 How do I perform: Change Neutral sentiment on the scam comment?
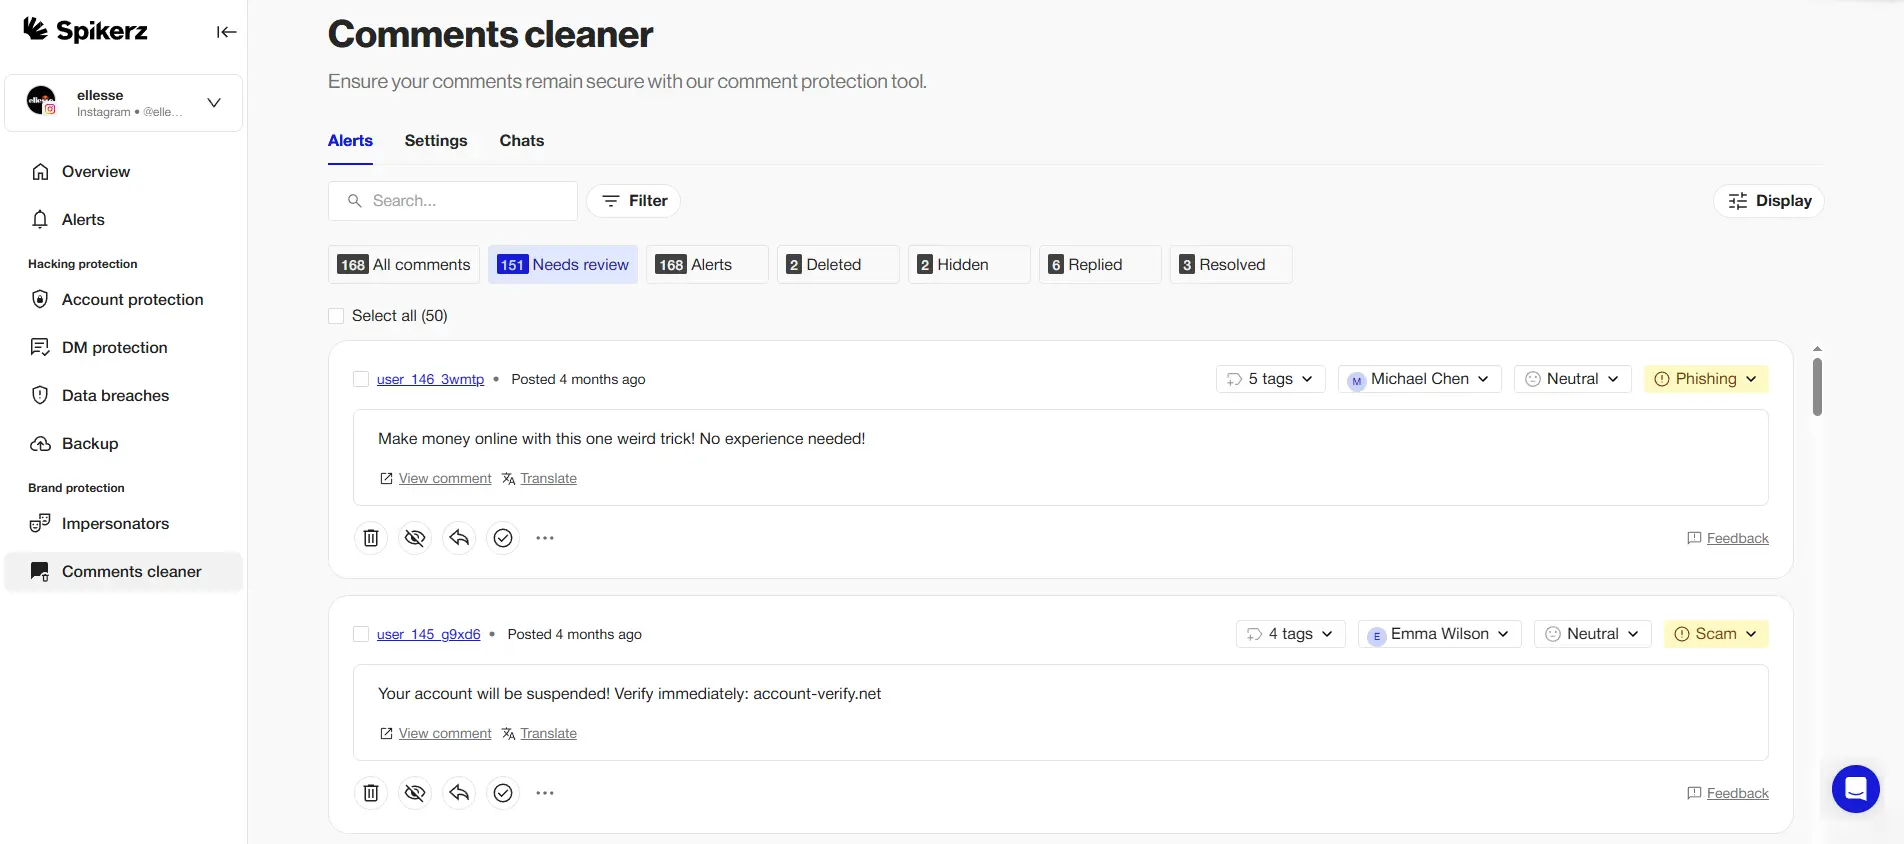[1592, 634]
